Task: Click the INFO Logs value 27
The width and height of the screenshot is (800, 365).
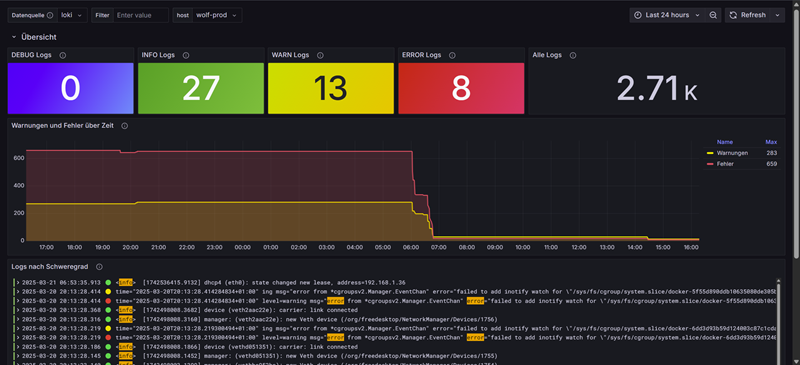Action: tap(201, 88)
